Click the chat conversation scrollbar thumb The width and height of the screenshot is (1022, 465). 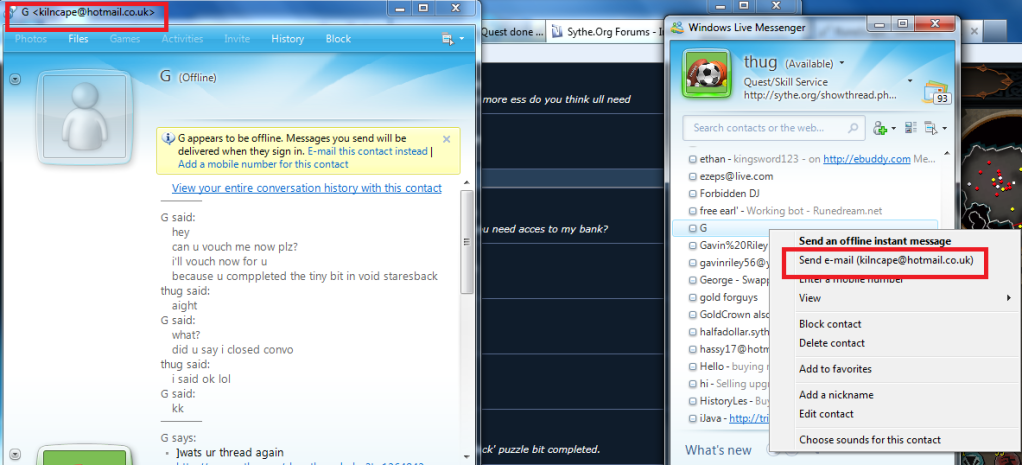pyautogui.click(x=466, y=243)
